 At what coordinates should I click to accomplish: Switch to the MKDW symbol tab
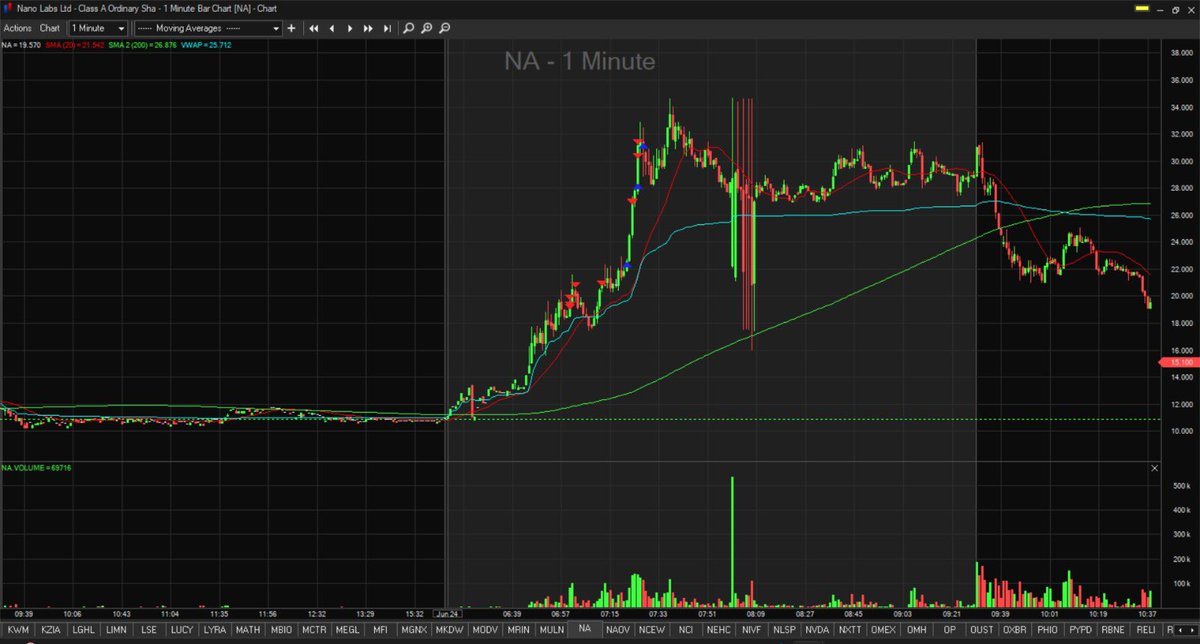pyautogui.click(x=449, y=630)
